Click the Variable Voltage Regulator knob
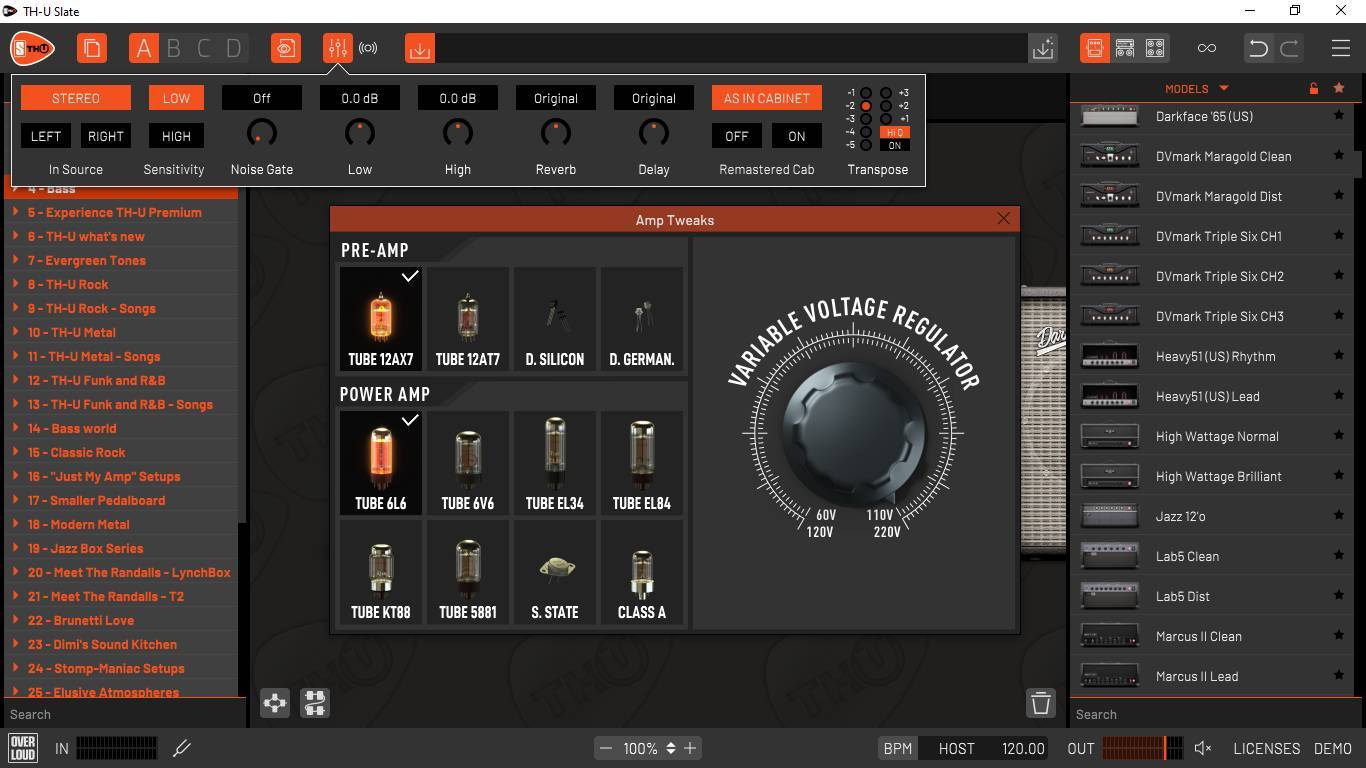 [854, 433]
